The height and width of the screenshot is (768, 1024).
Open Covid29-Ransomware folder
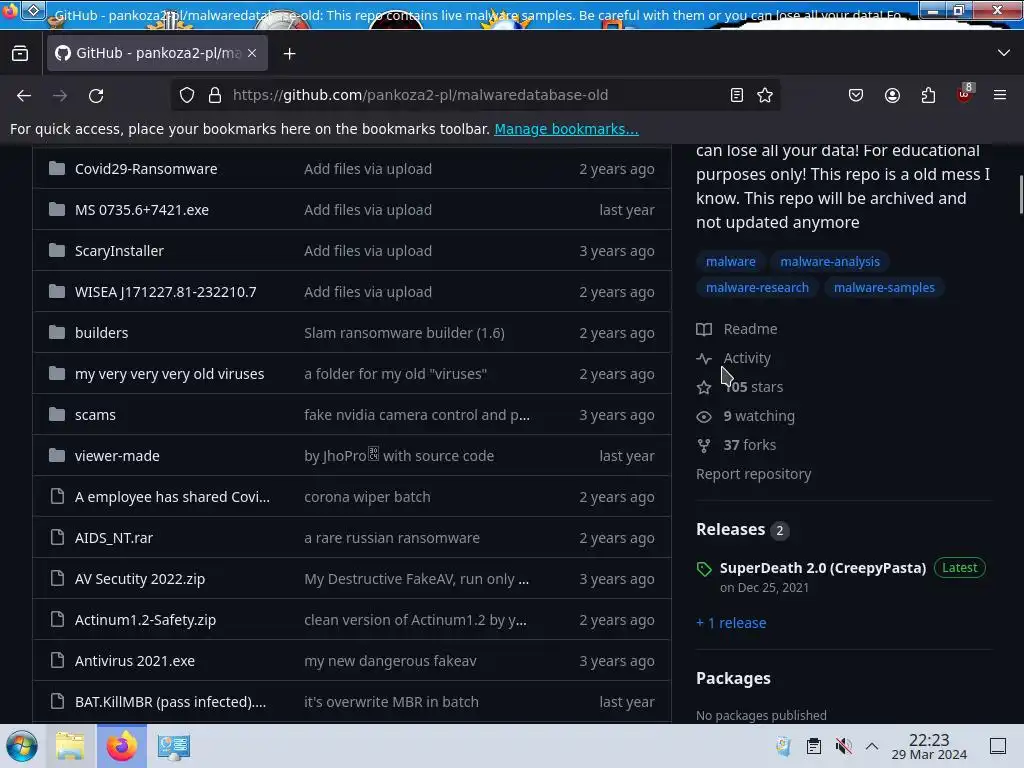click(146, 168)
